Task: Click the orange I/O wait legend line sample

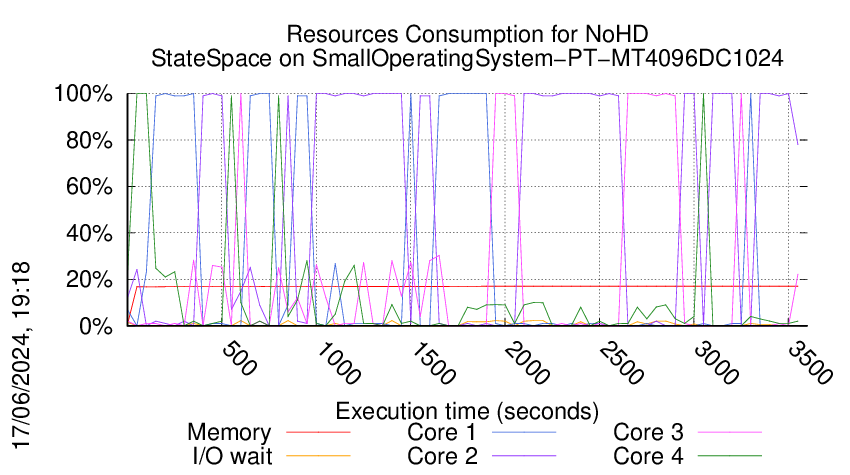Action: coord(318,456)
